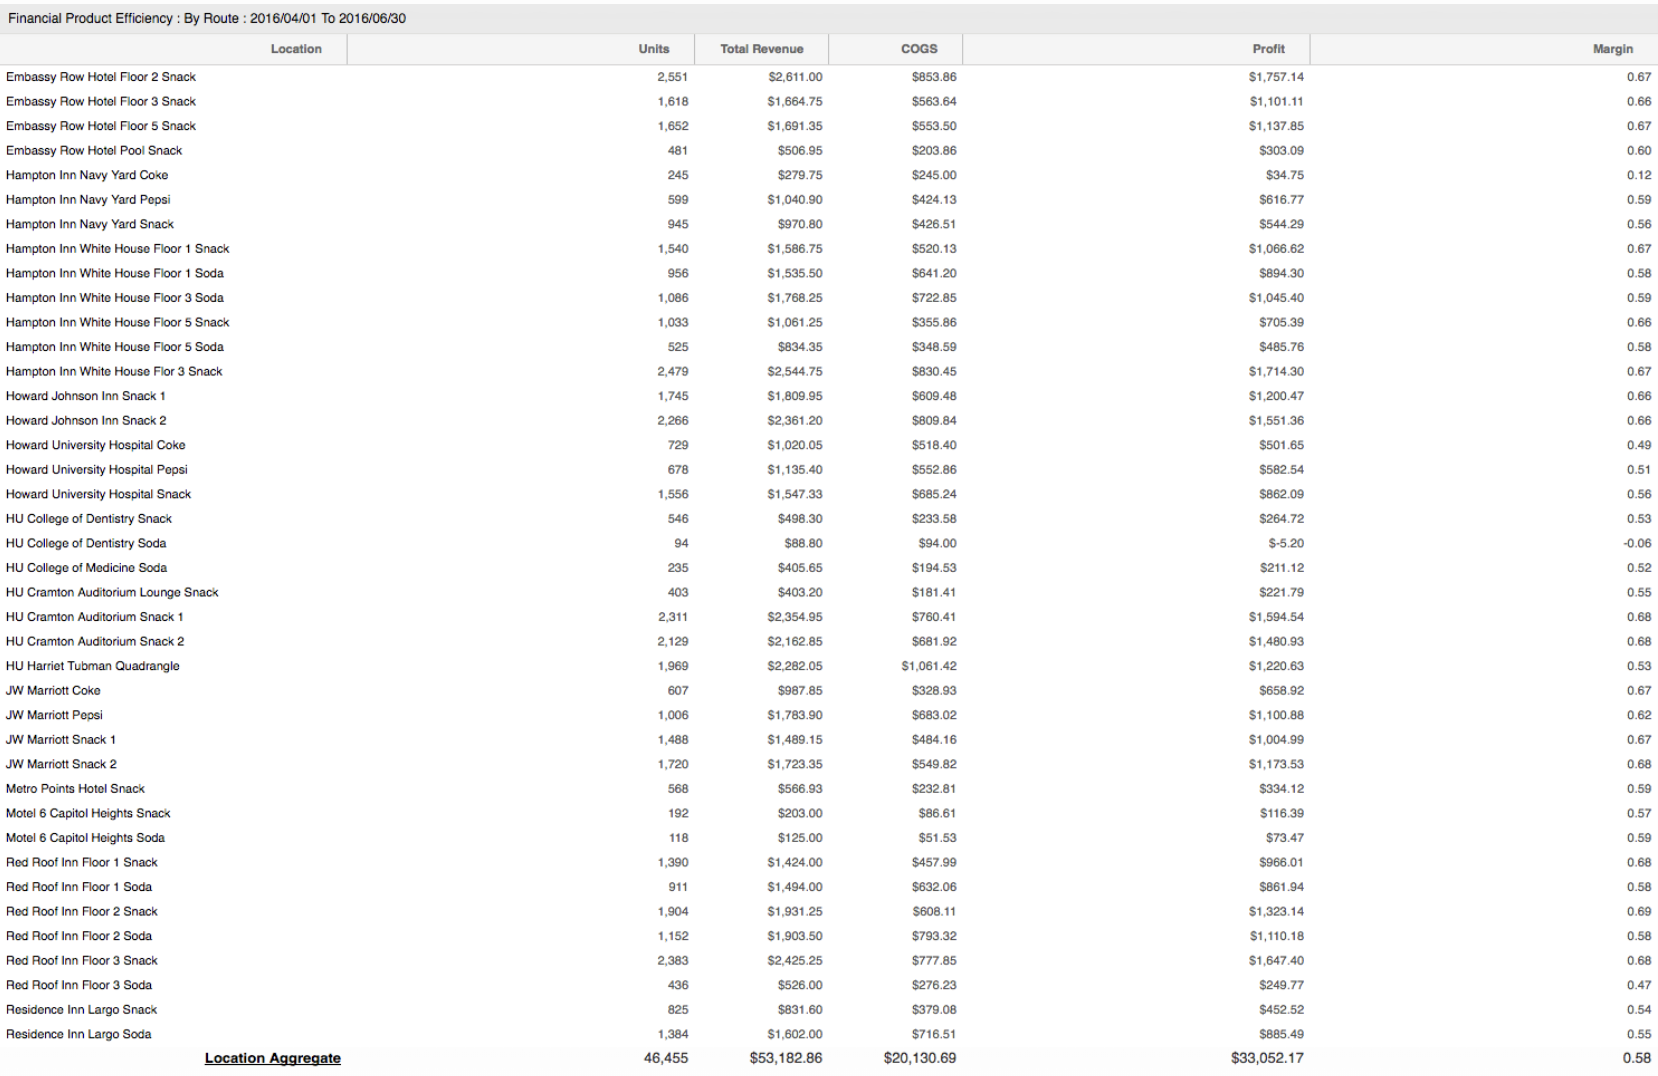Select 'Metro Points Hotel Snack' row
This screenshot has width=1658, height=1076.
(829, 789)
